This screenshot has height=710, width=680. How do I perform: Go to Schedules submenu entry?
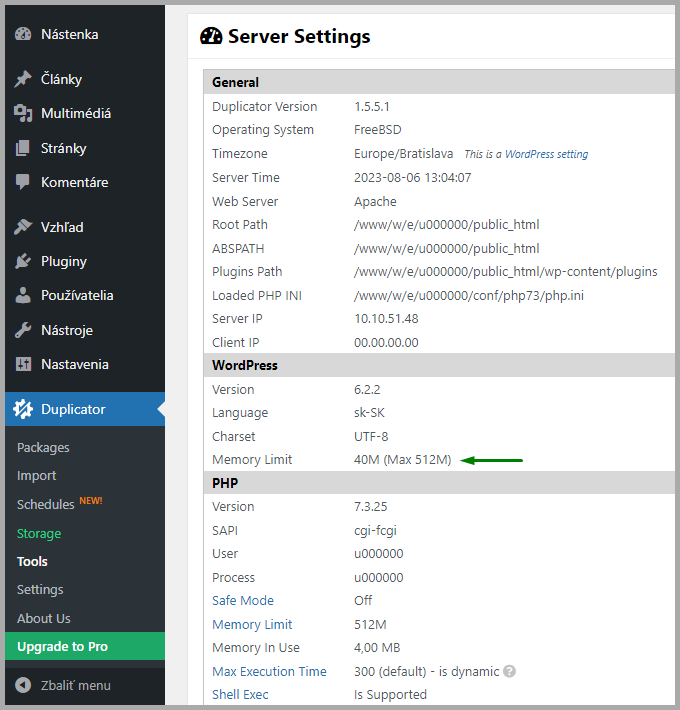[x=46, y=505]
